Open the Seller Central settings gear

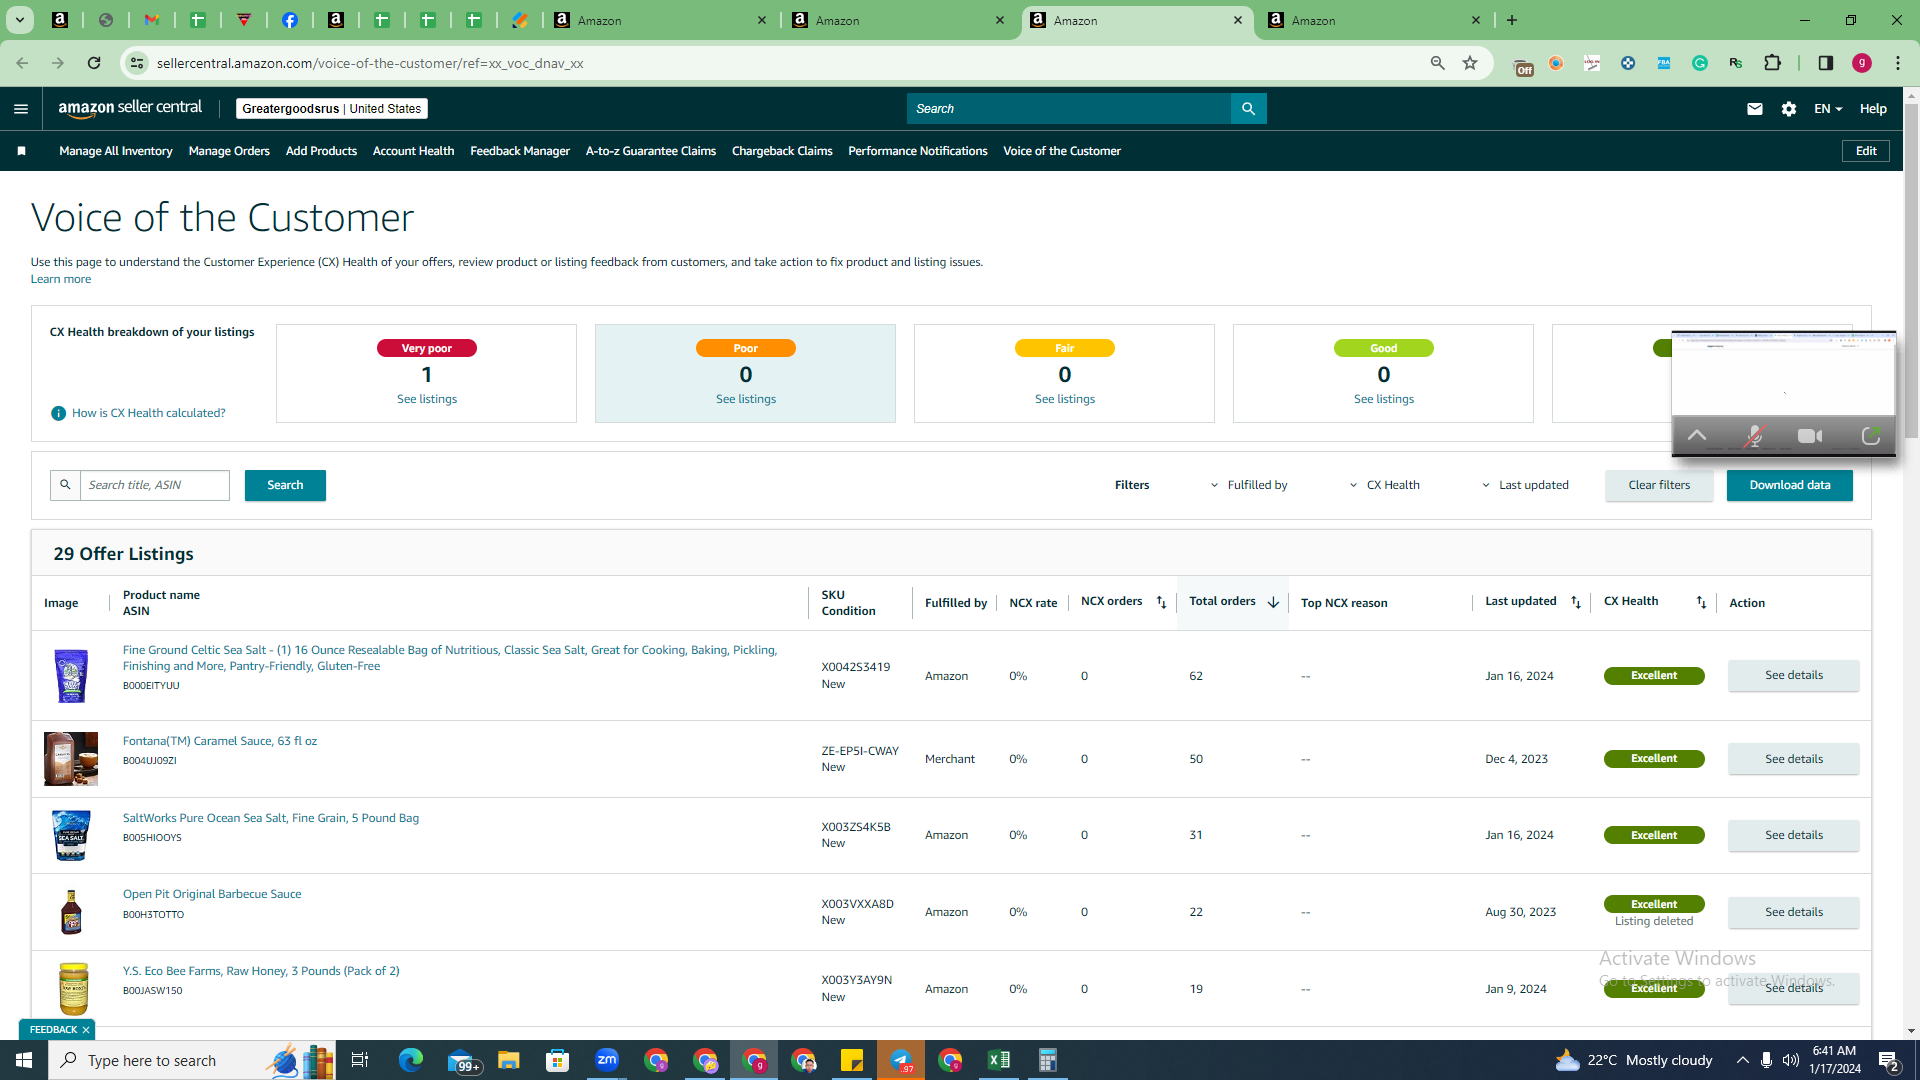[x=1789, y=109]
